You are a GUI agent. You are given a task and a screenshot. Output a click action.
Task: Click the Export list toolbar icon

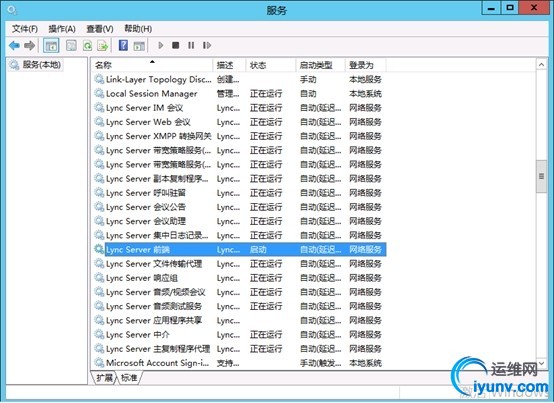(x=103, y=46)
